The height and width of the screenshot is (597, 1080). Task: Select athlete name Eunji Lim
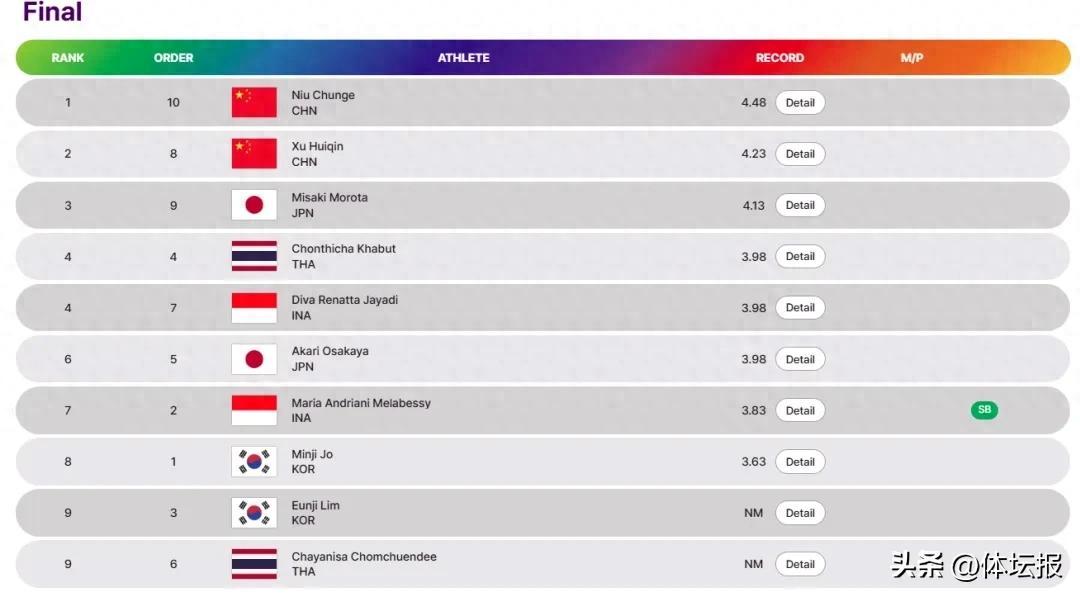[315, 506]
